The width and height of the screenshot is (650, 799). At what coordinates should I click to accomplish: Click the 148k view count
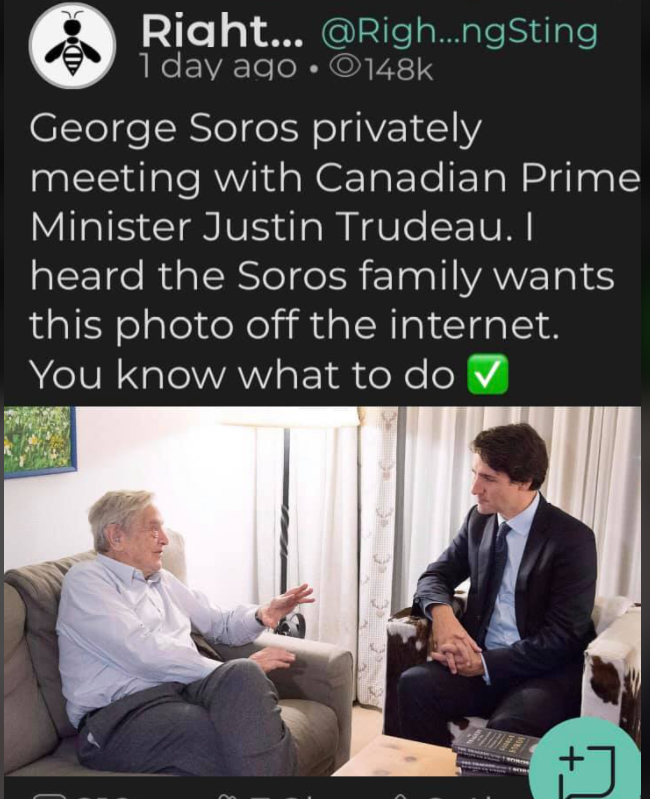397,68
